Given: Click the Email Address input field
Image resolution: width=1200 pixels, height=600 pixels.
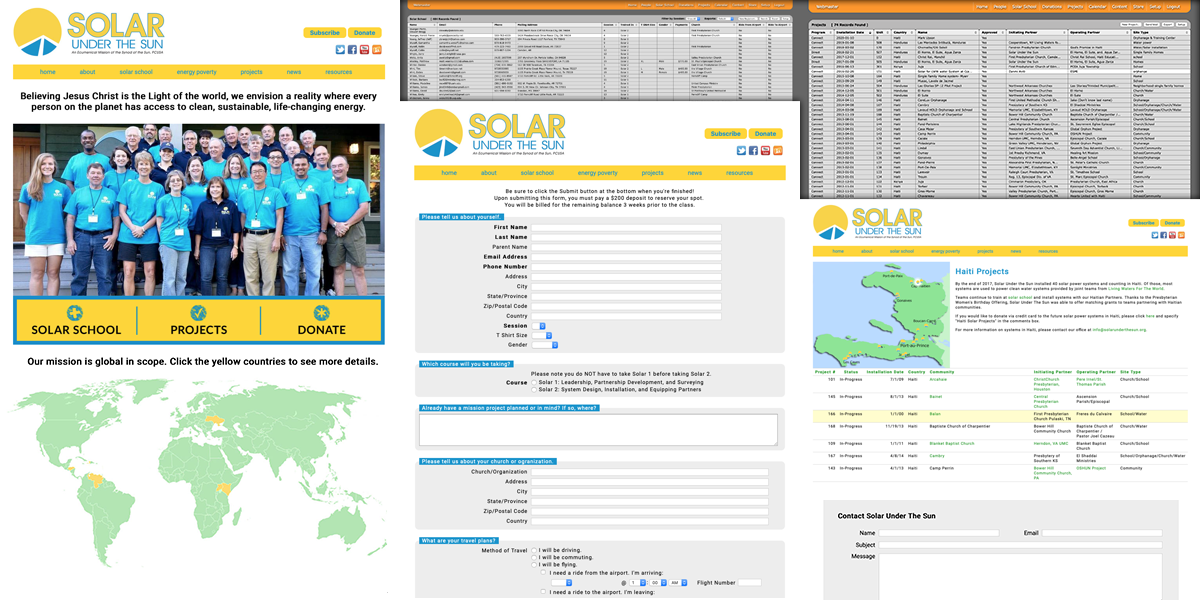Looking at the screenshot, I should [x=626, y=257].
